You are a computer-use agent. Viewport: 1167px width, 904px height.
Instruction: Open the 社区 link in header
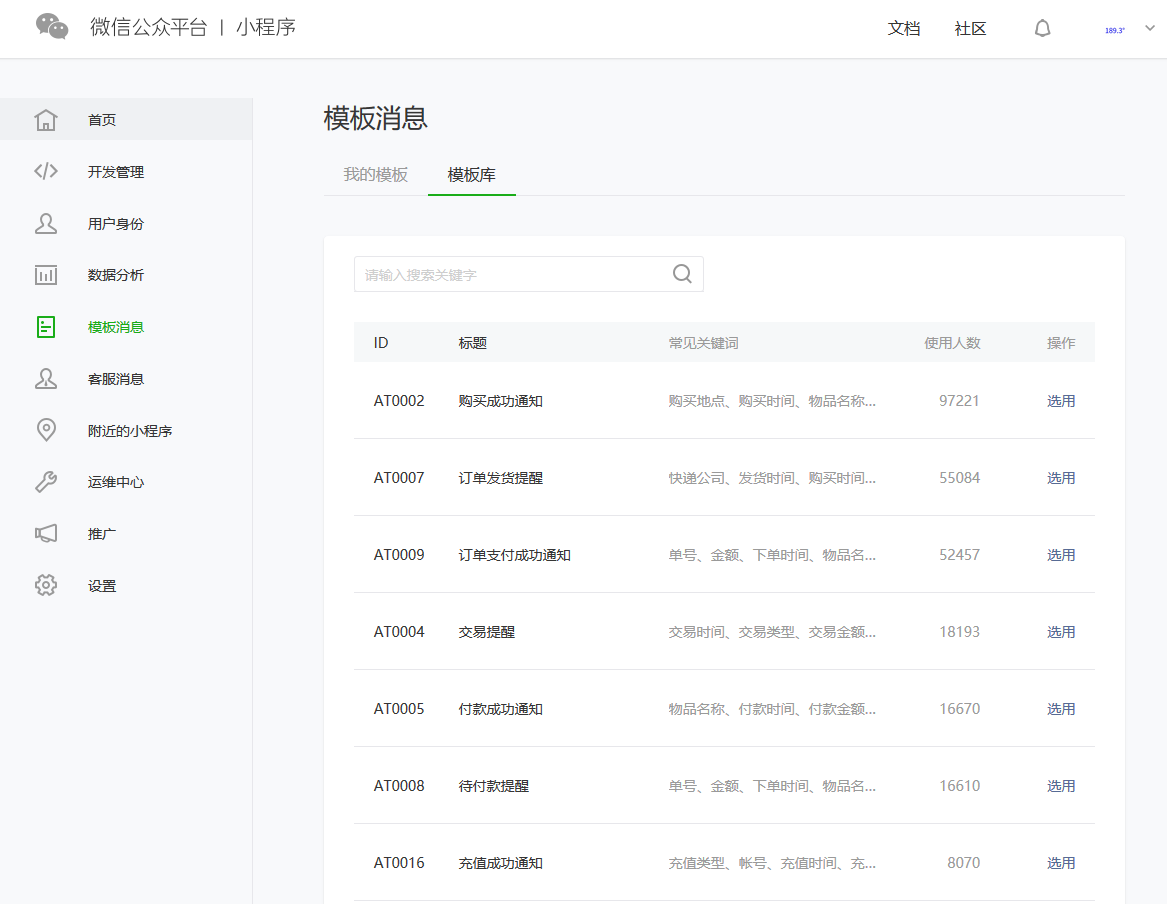[970, 28]
